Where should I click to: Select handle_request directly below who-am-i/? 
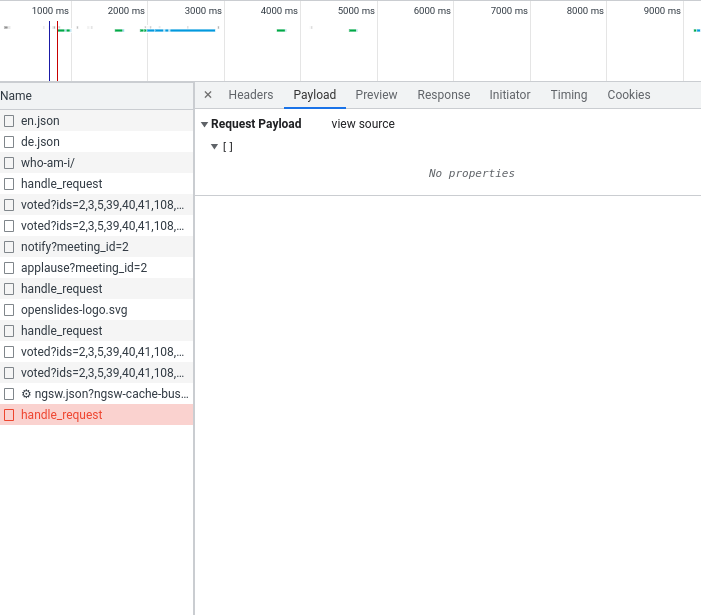tap(97, 184)
